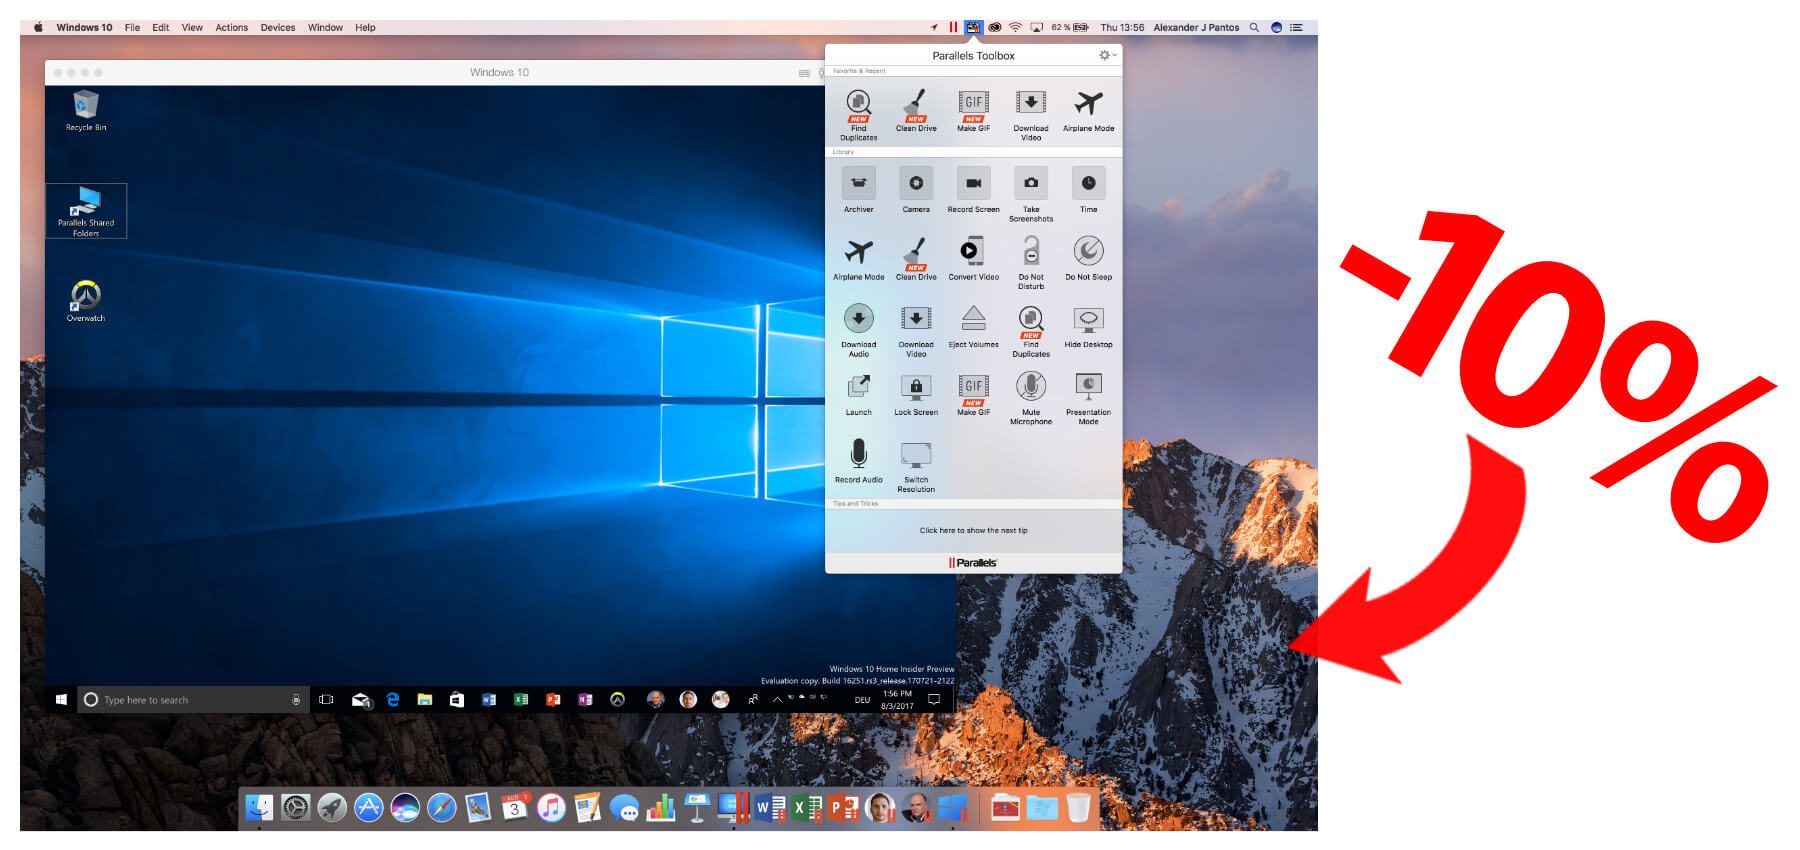Select Parallels Shared Folders desktop icon
Screen dimensions: 1800x850
tap(86, 211)
